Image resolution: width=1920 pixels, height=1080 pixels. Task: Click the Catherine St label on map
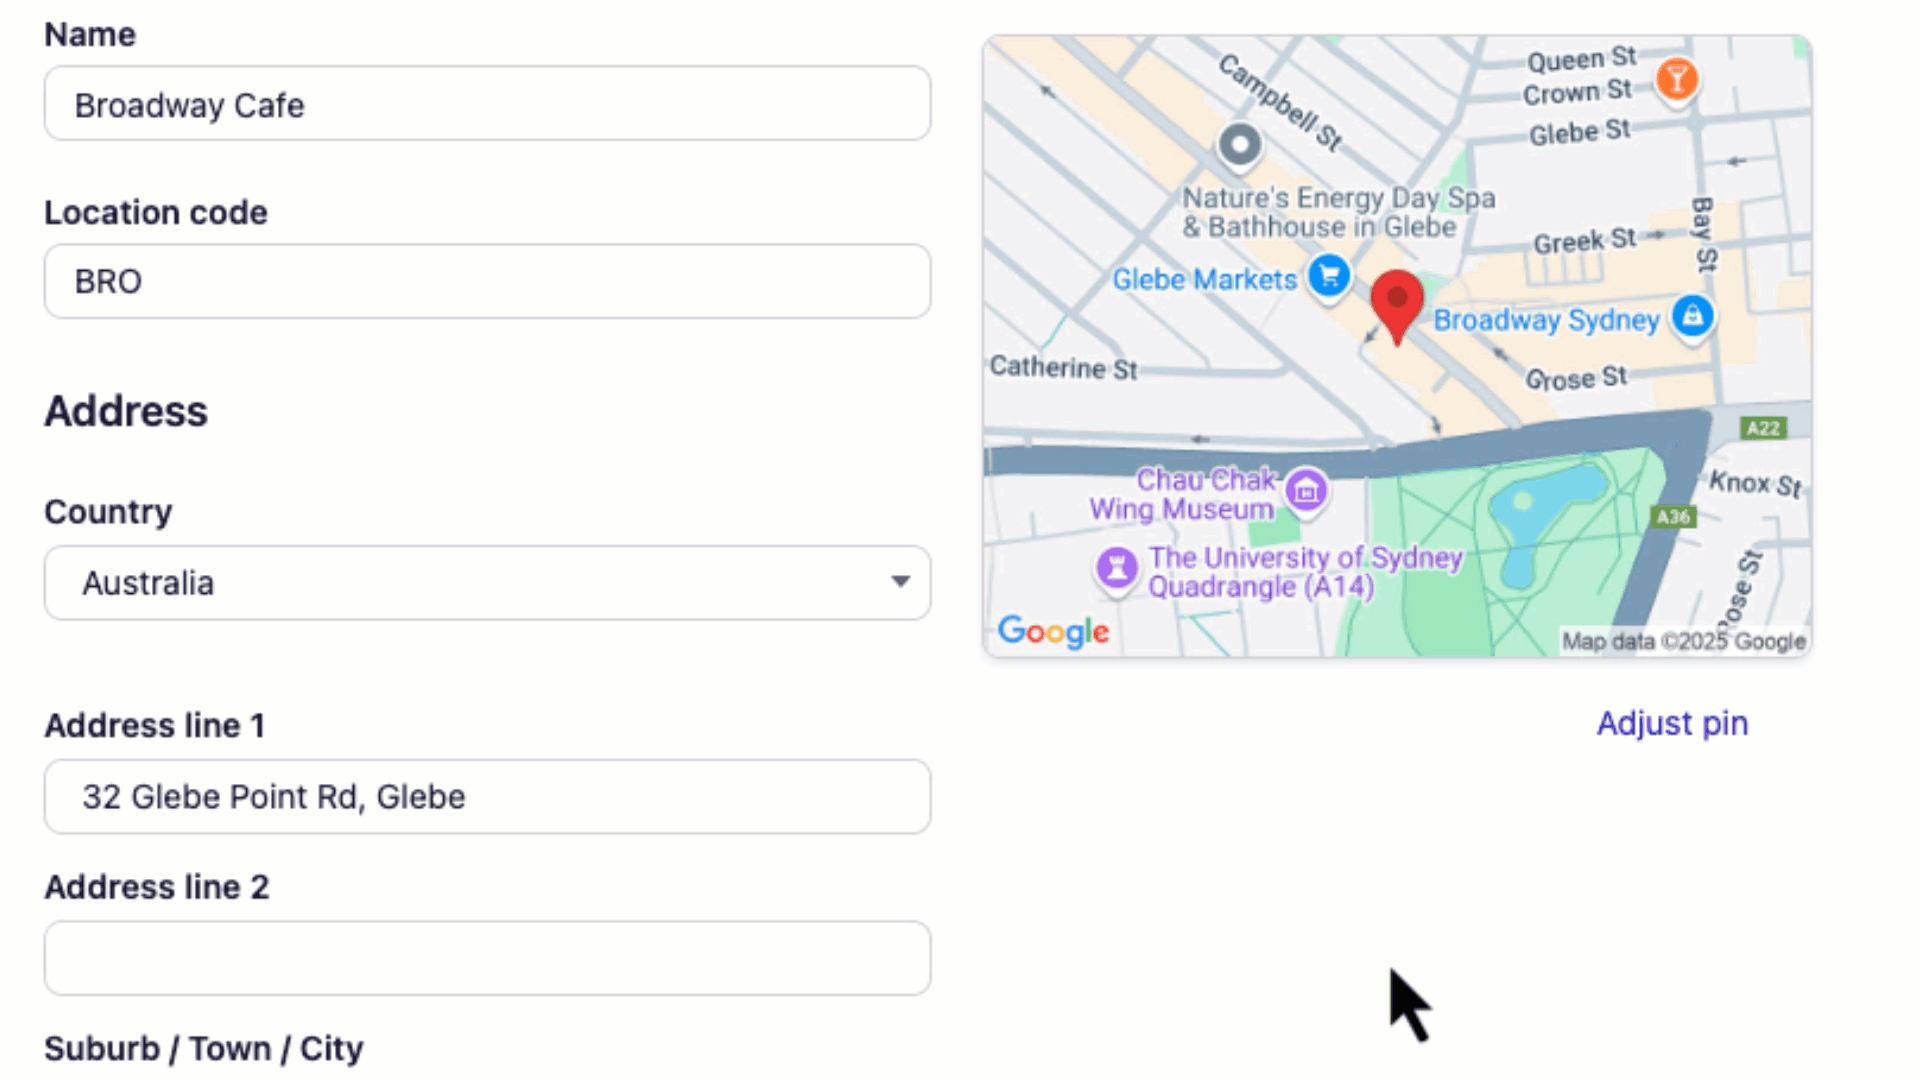pyautogui.click(x=1063, y=368)
